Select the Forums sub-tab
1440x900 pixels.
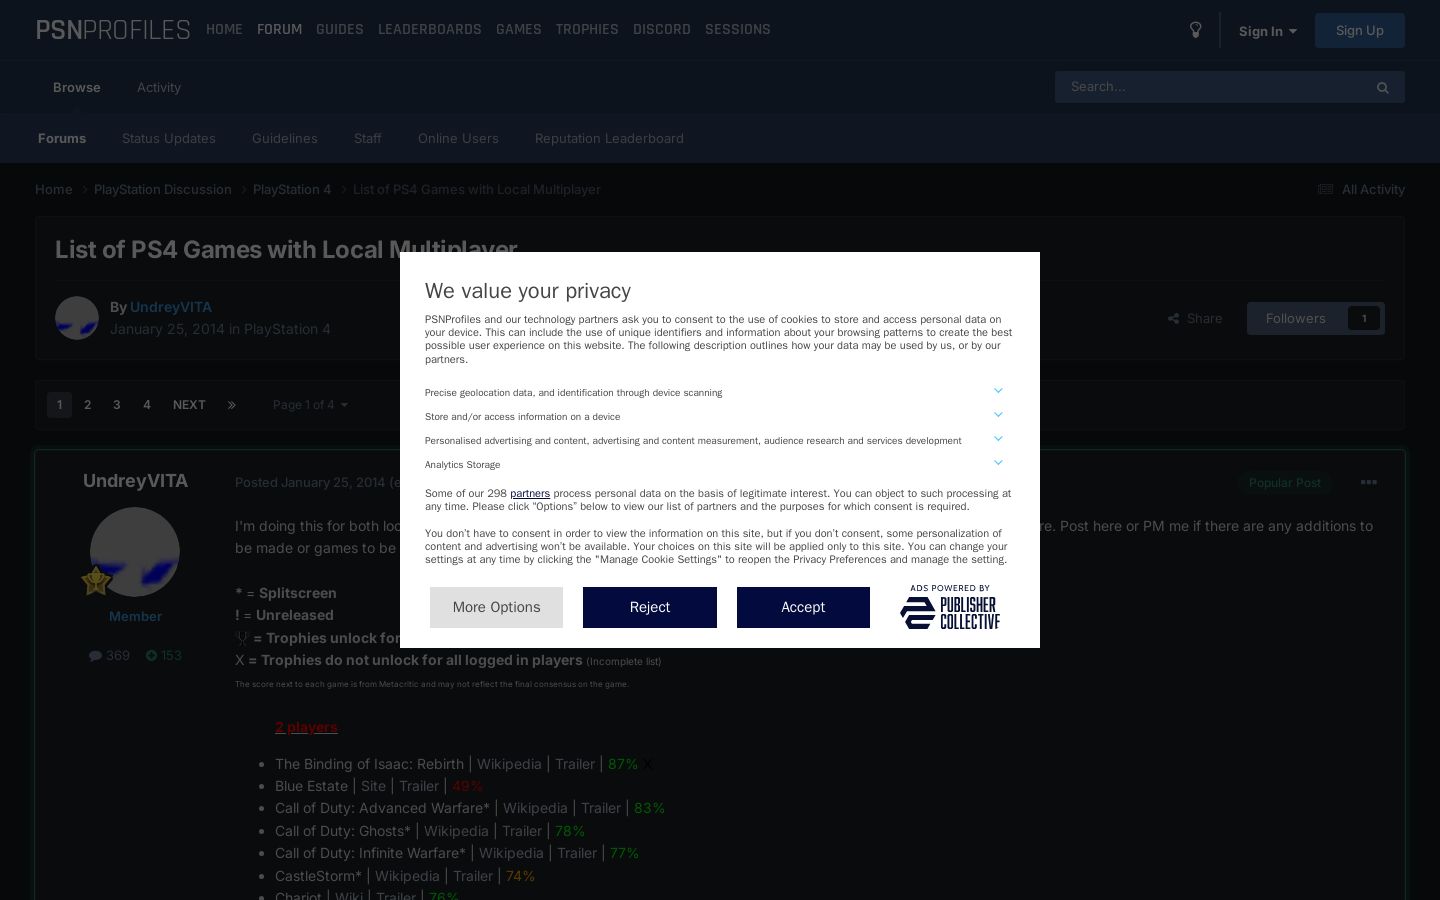(x=62, y=138)
